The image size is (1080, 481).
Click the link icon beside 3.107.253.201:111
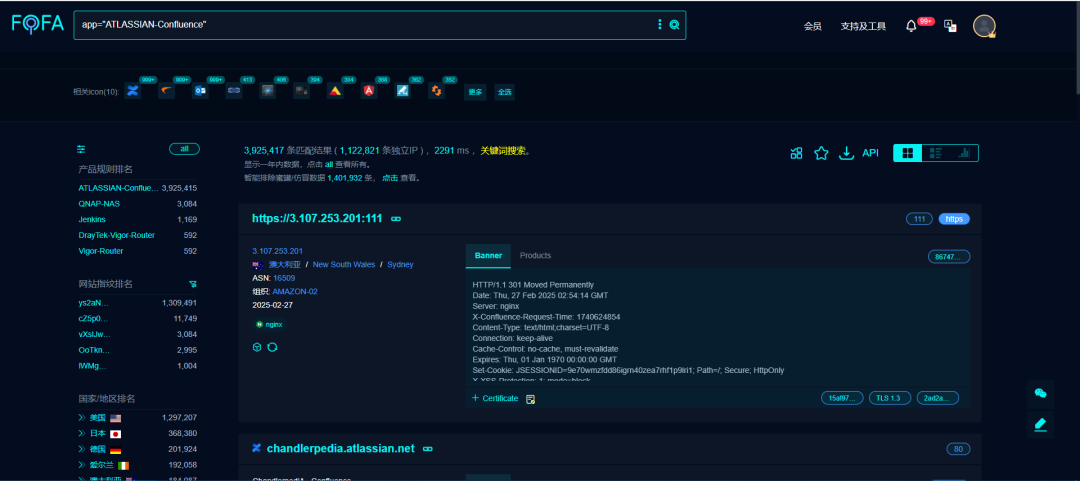click(396, 218)
